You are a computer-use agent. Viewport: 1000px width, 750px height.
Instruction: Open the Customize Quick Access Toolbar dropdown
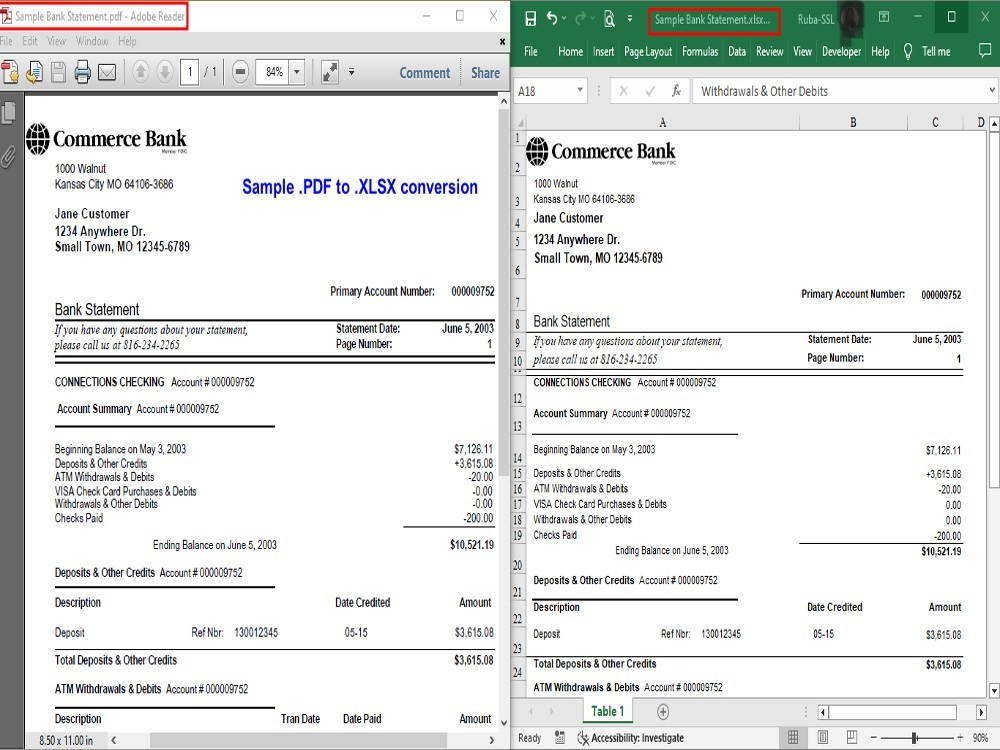click(x=629, y=19)
